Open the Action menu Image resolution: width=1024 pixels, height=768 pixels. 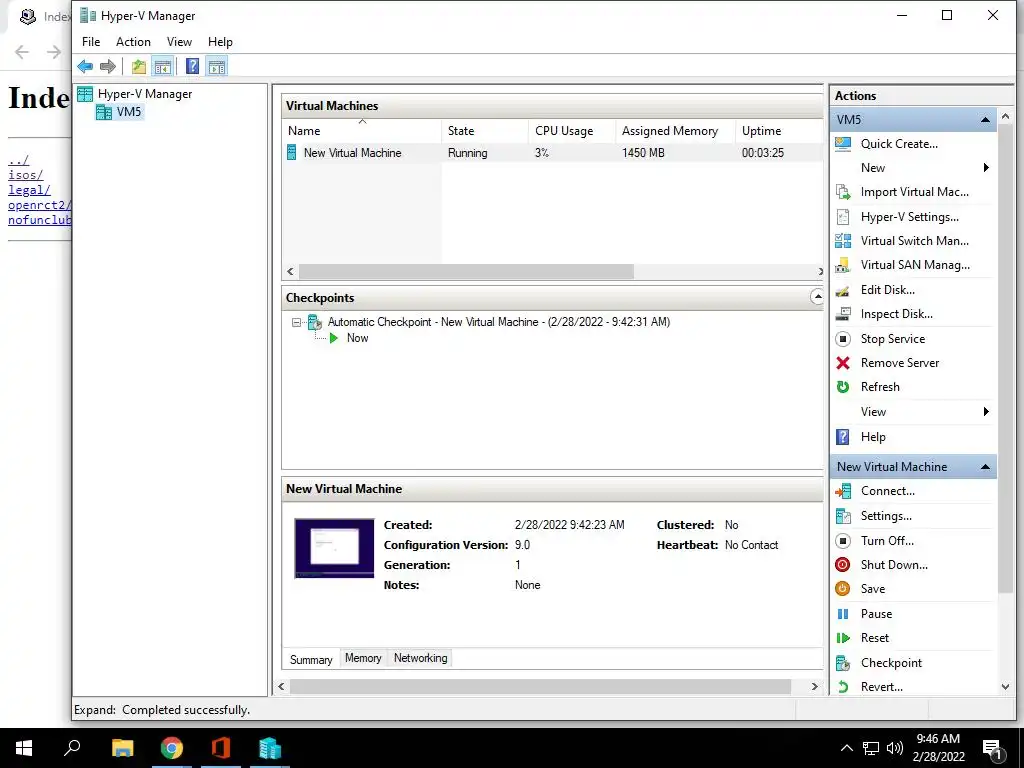pyautogui.click(x=133, y=42)
